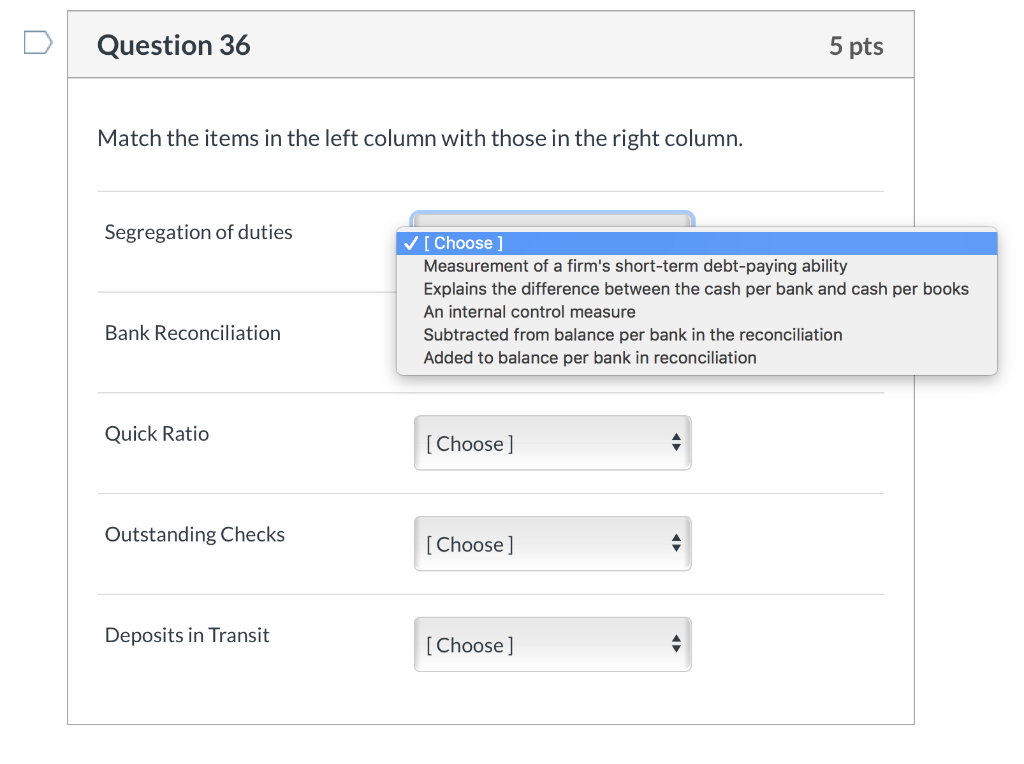Click the Deposits in Transit label
1024x764 pixels.
click(x=187, y=635)
